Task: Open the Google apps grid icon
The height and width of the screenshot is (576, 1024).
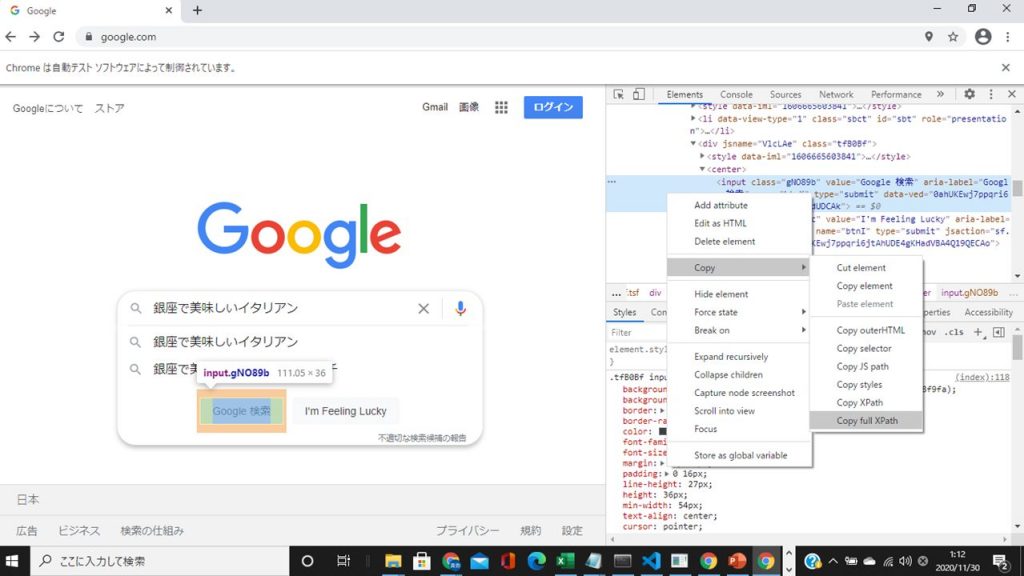Action: coord(502,108)
